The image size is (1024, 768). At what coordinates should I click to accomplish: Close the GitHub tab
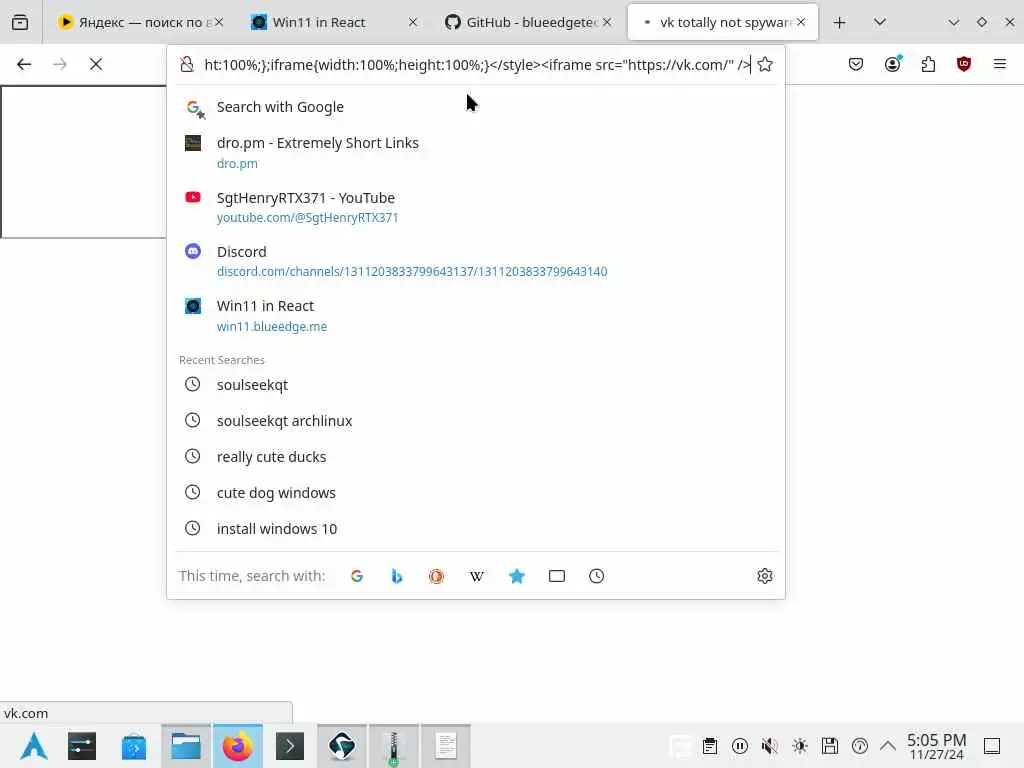[607, 22]
